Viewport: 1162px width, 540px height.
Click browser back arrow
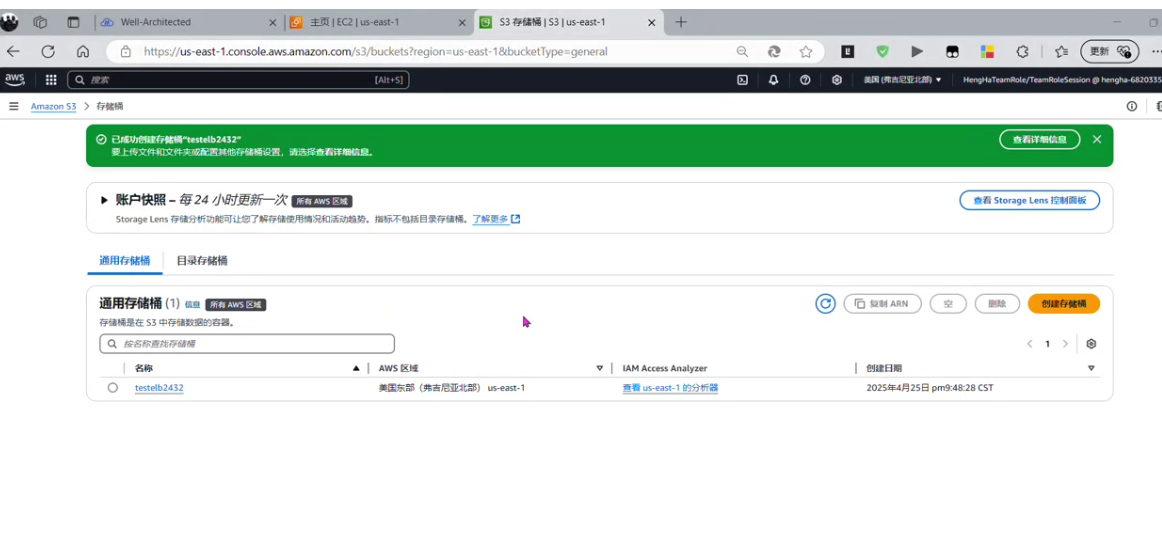tap(13, 52)
